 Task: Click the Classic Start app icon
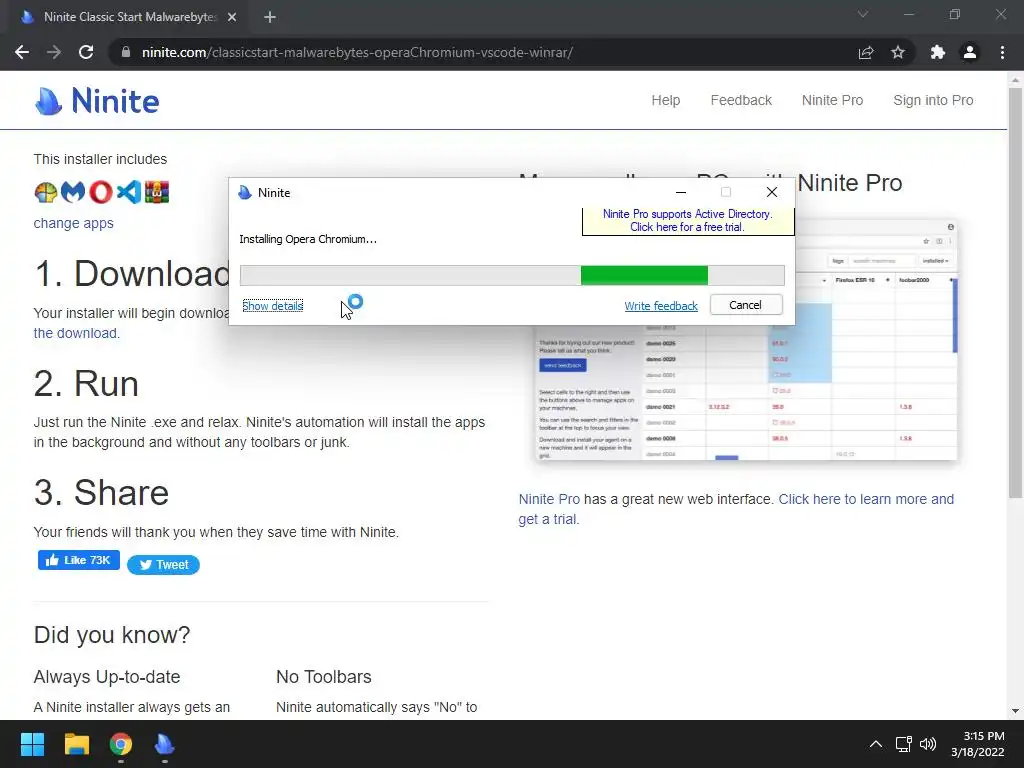(x=46, y=192)
